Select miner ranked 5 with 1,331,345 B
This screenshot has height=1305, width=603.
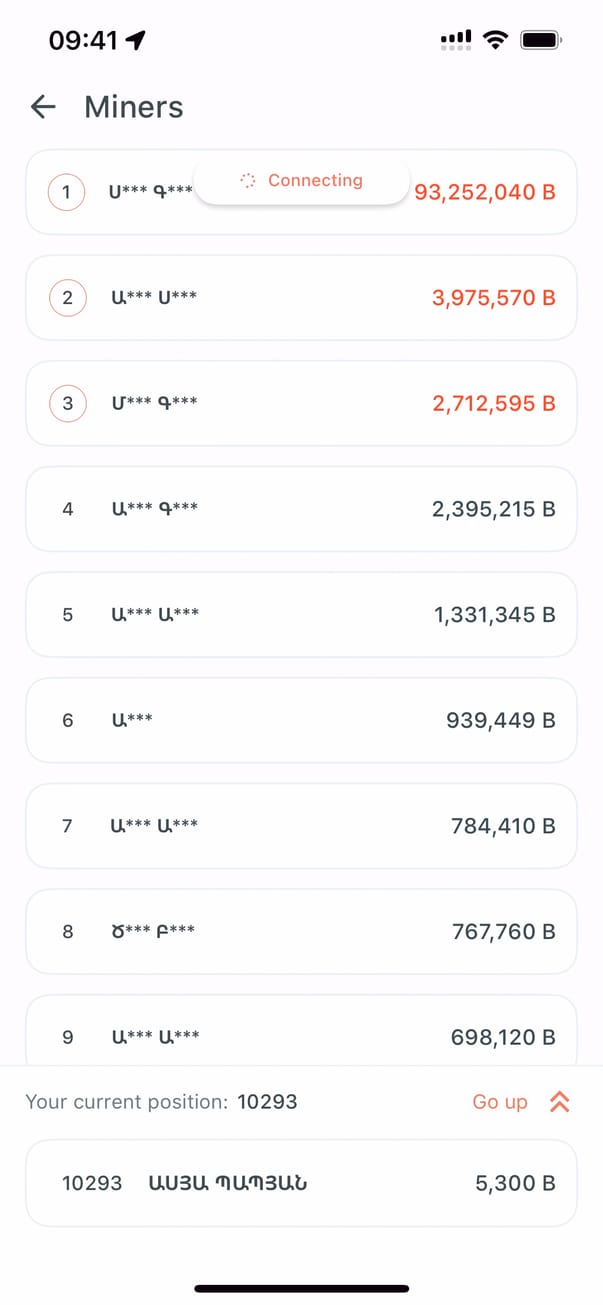pyautogui.click(x=301, y=614)
